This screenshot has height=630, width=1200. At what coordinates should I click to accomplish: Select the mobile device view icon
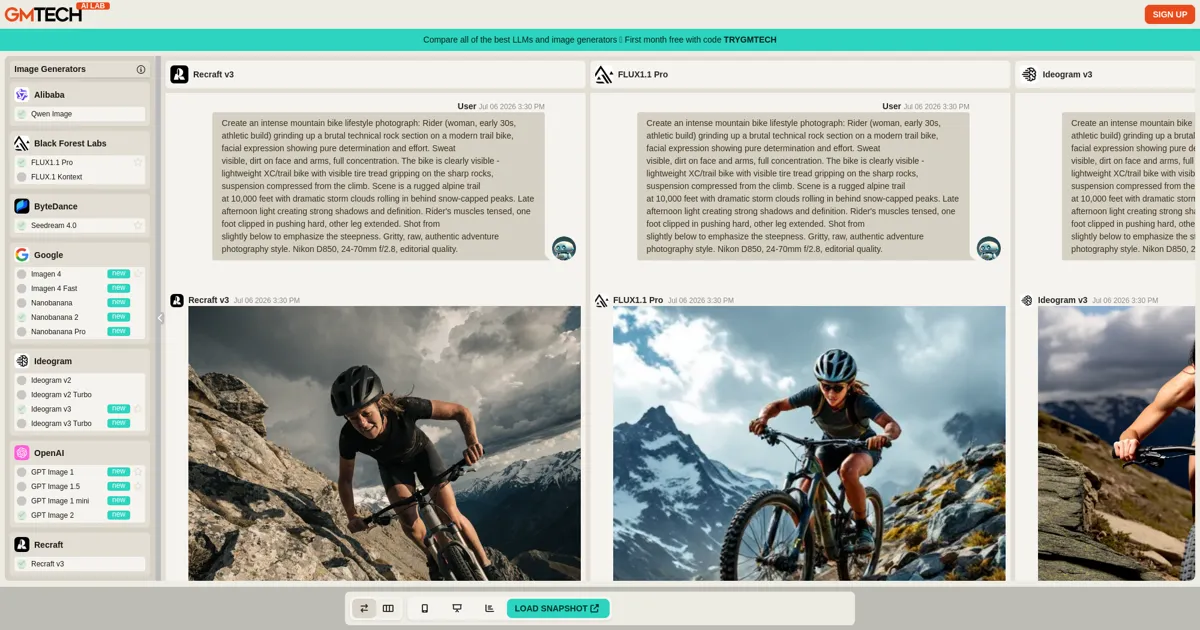click(x=424, y=608)
